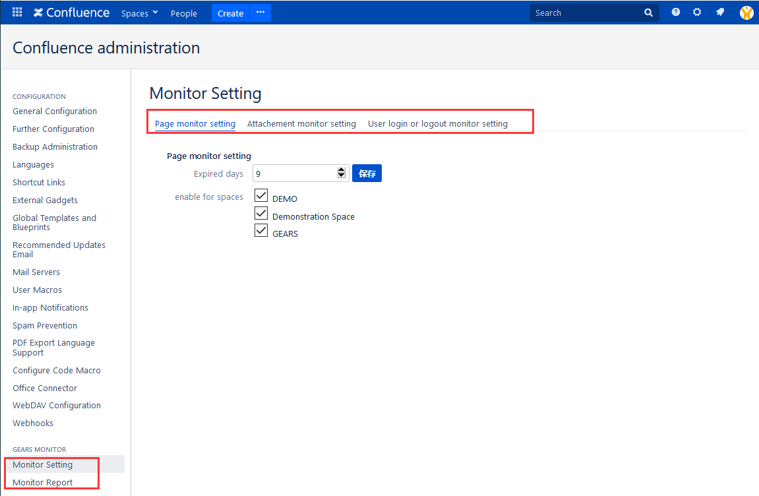
Task: Switch to Page monitor setting tab
Action: coord(195,123)
